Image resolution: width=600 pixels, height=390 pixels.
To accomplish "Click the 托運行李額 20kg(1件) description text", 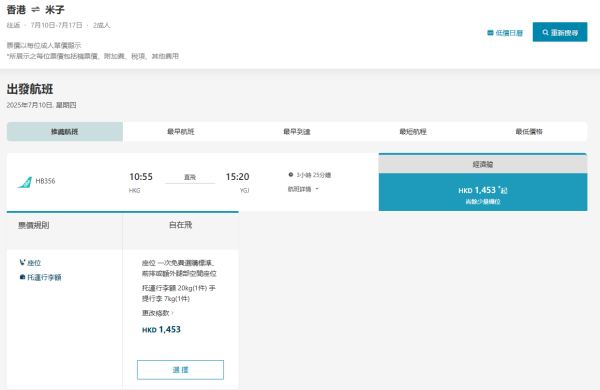I will point(179,293).
